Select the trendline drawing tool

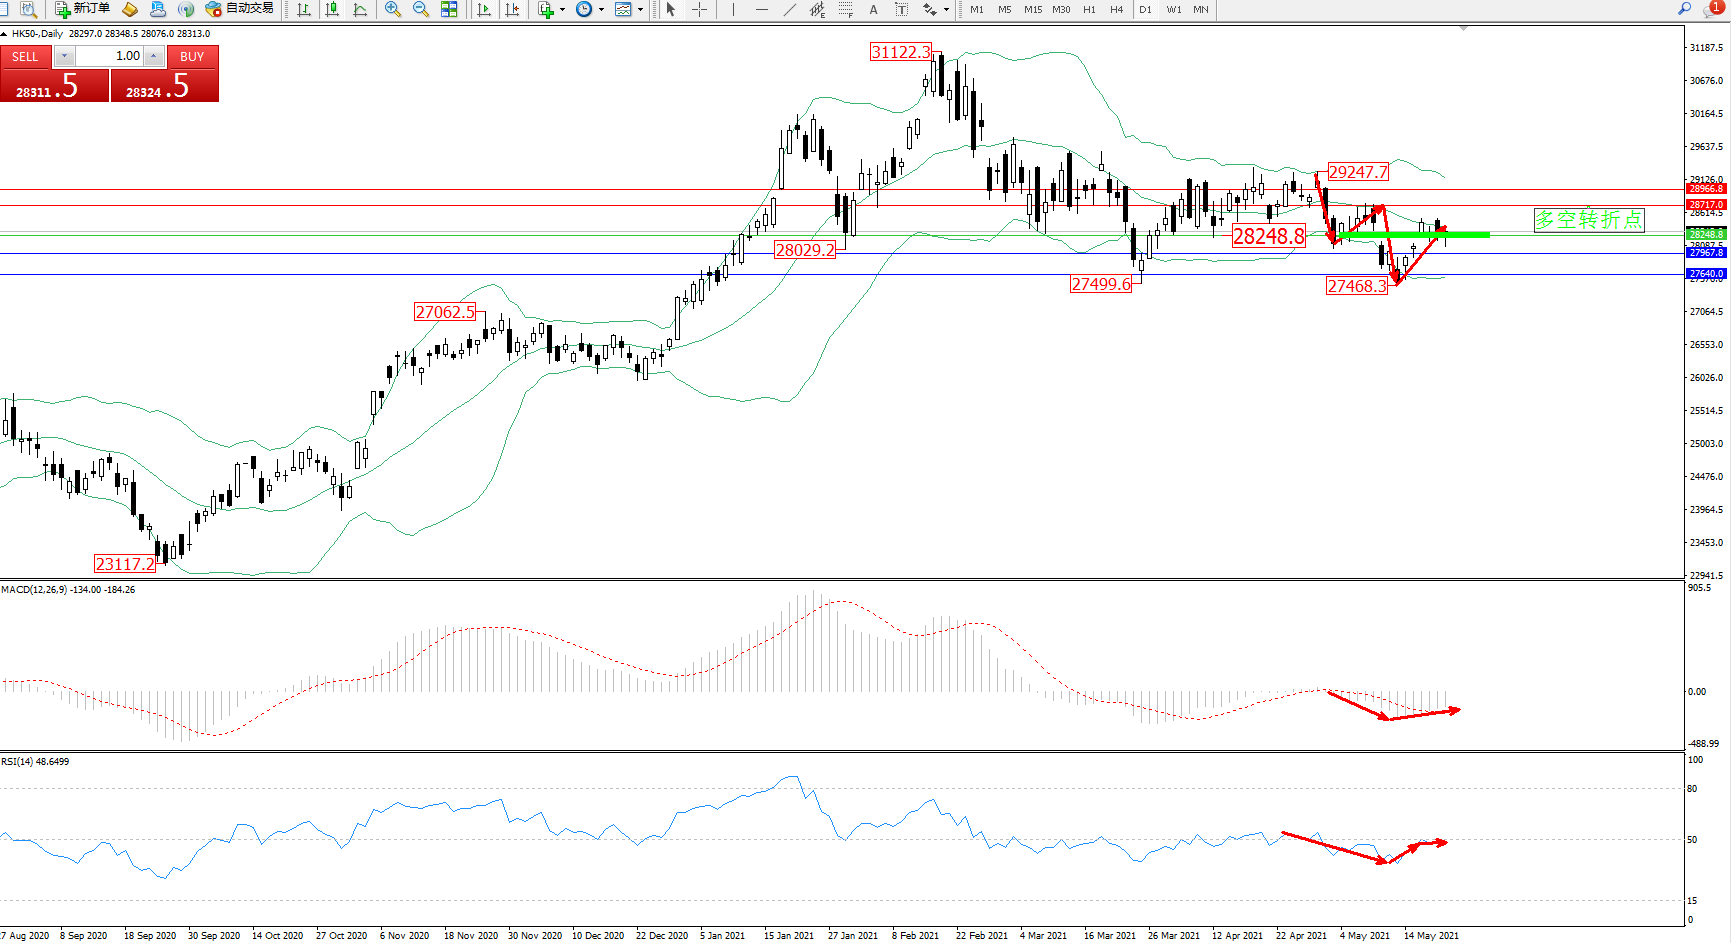790,9
